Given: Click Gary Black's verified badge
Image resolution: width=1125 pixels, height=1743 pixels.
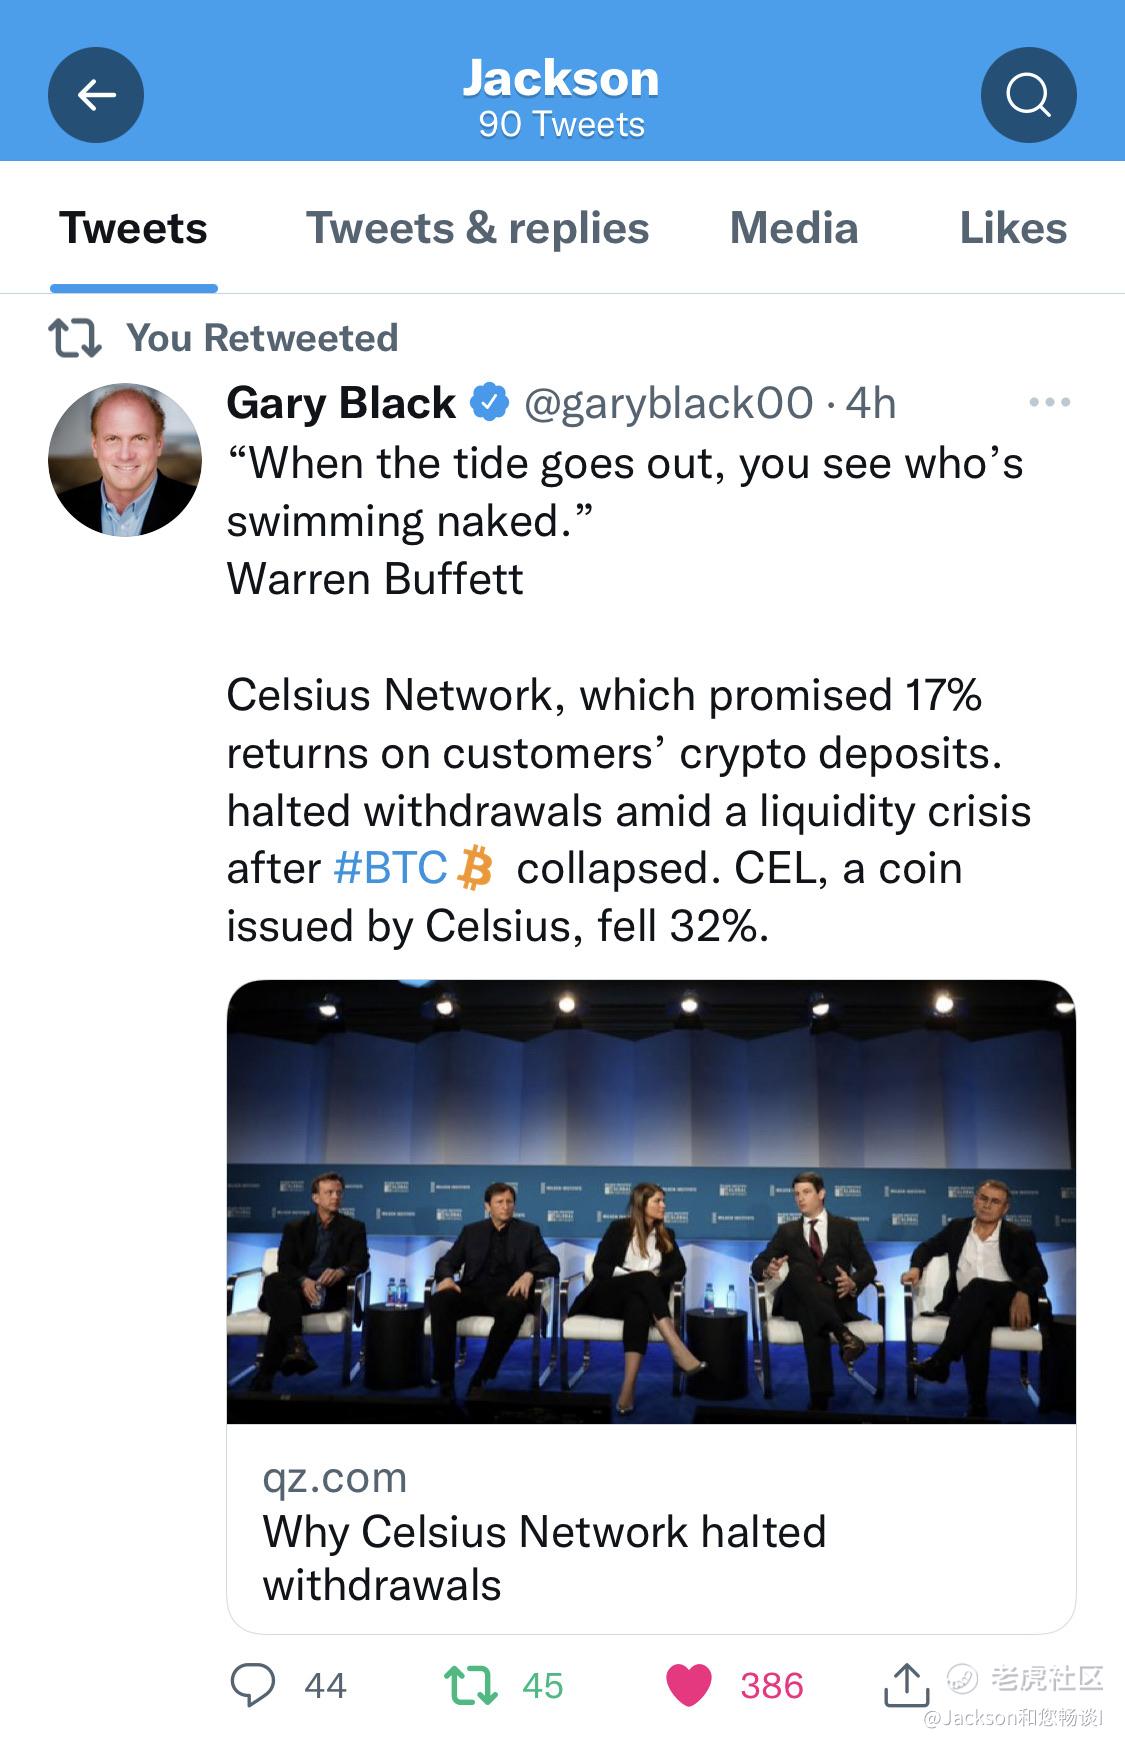Looking at the screenshot, I should pos(489,402).
